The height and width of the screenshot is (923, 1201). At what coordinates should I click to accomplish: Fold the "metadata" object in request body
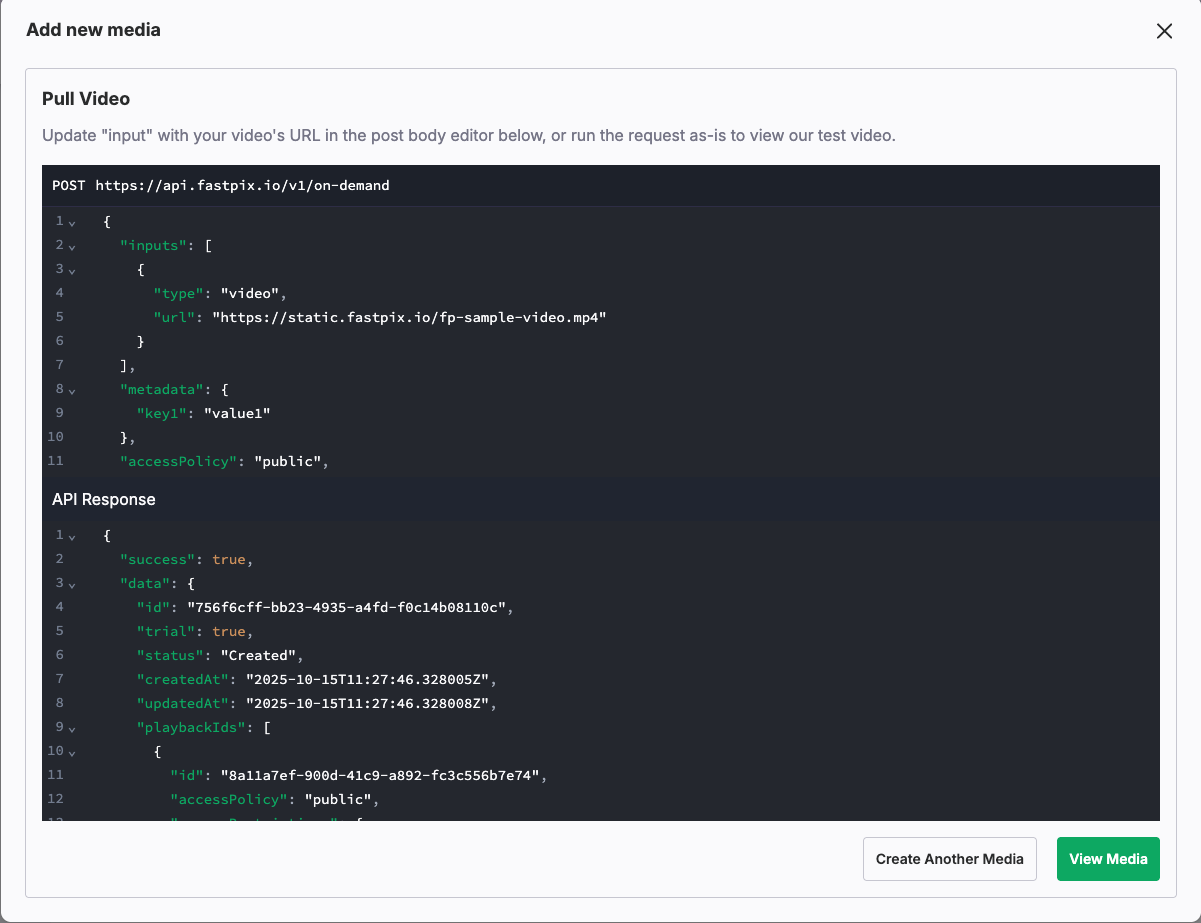click(x=72, y=390)
